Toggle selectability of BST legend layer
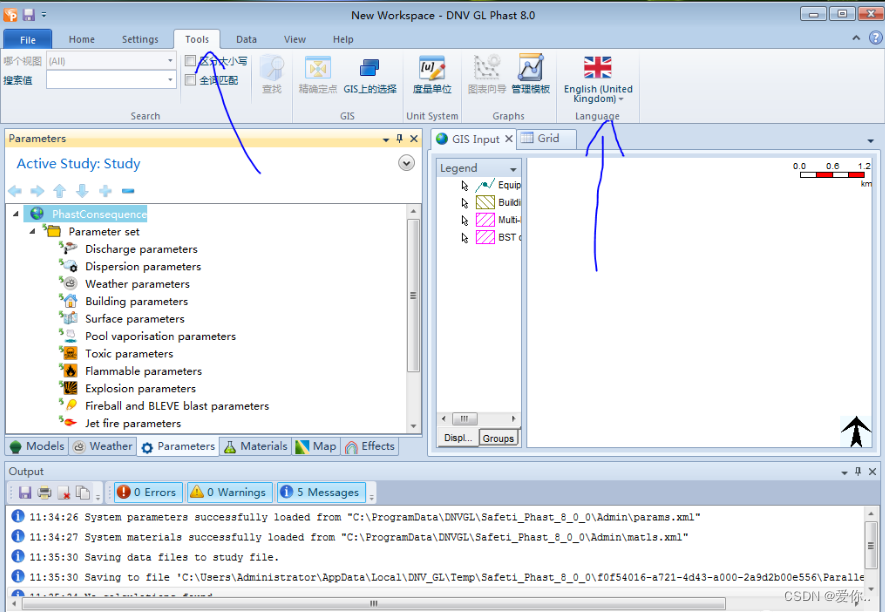 [x=465, y=238]
